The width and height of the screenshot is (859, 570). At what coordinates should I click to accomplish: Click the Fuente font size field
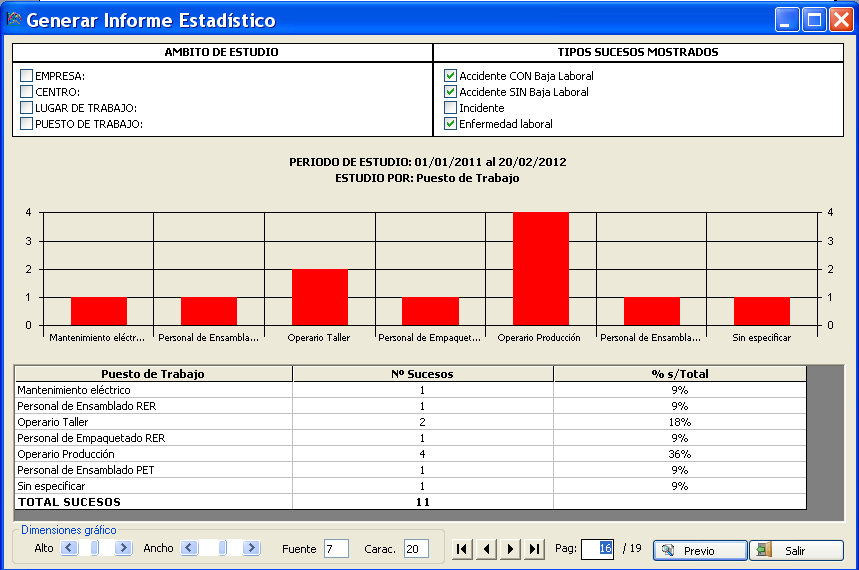(336, 549)
